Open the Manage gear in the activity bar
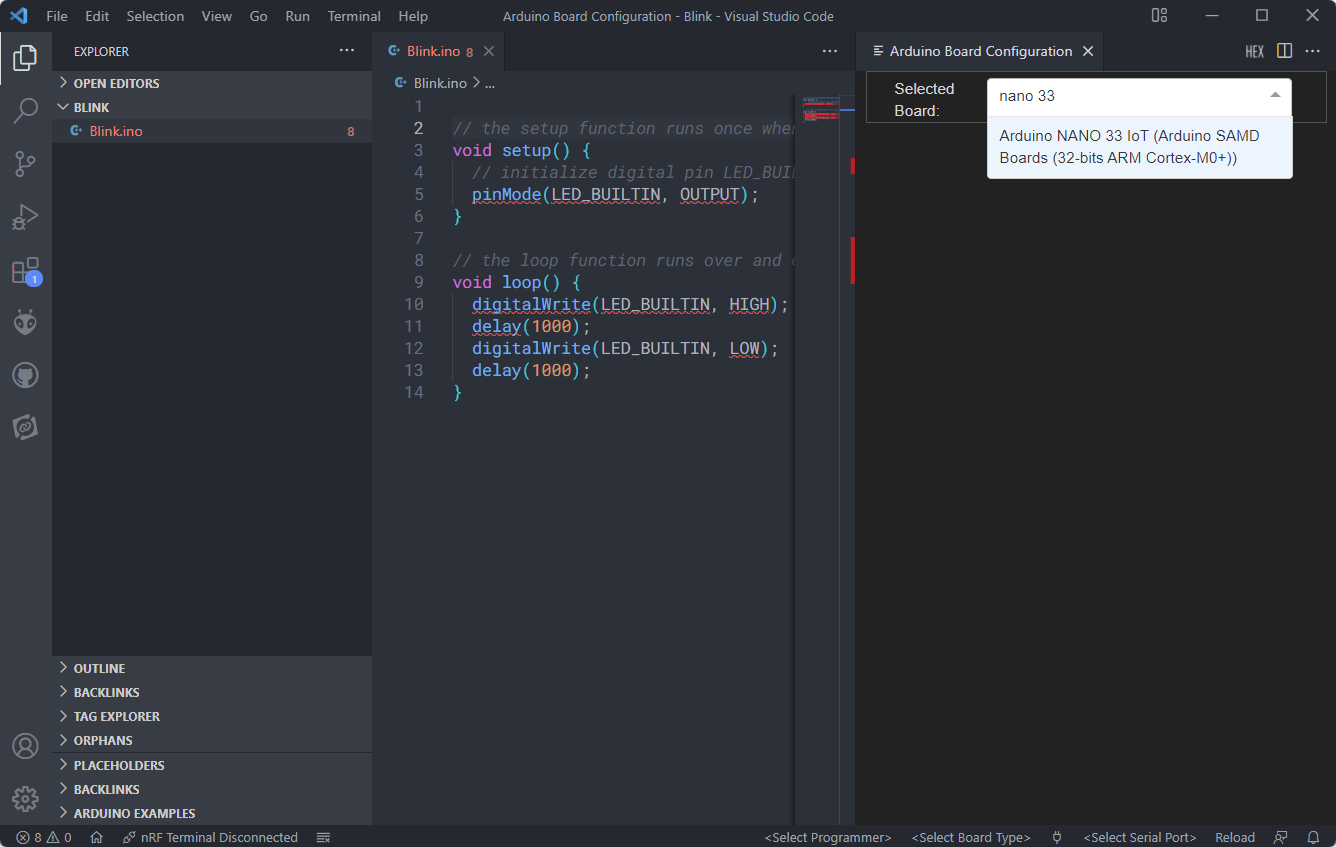The height and width of the screenshot is (847, 1336). click(25, 799)
